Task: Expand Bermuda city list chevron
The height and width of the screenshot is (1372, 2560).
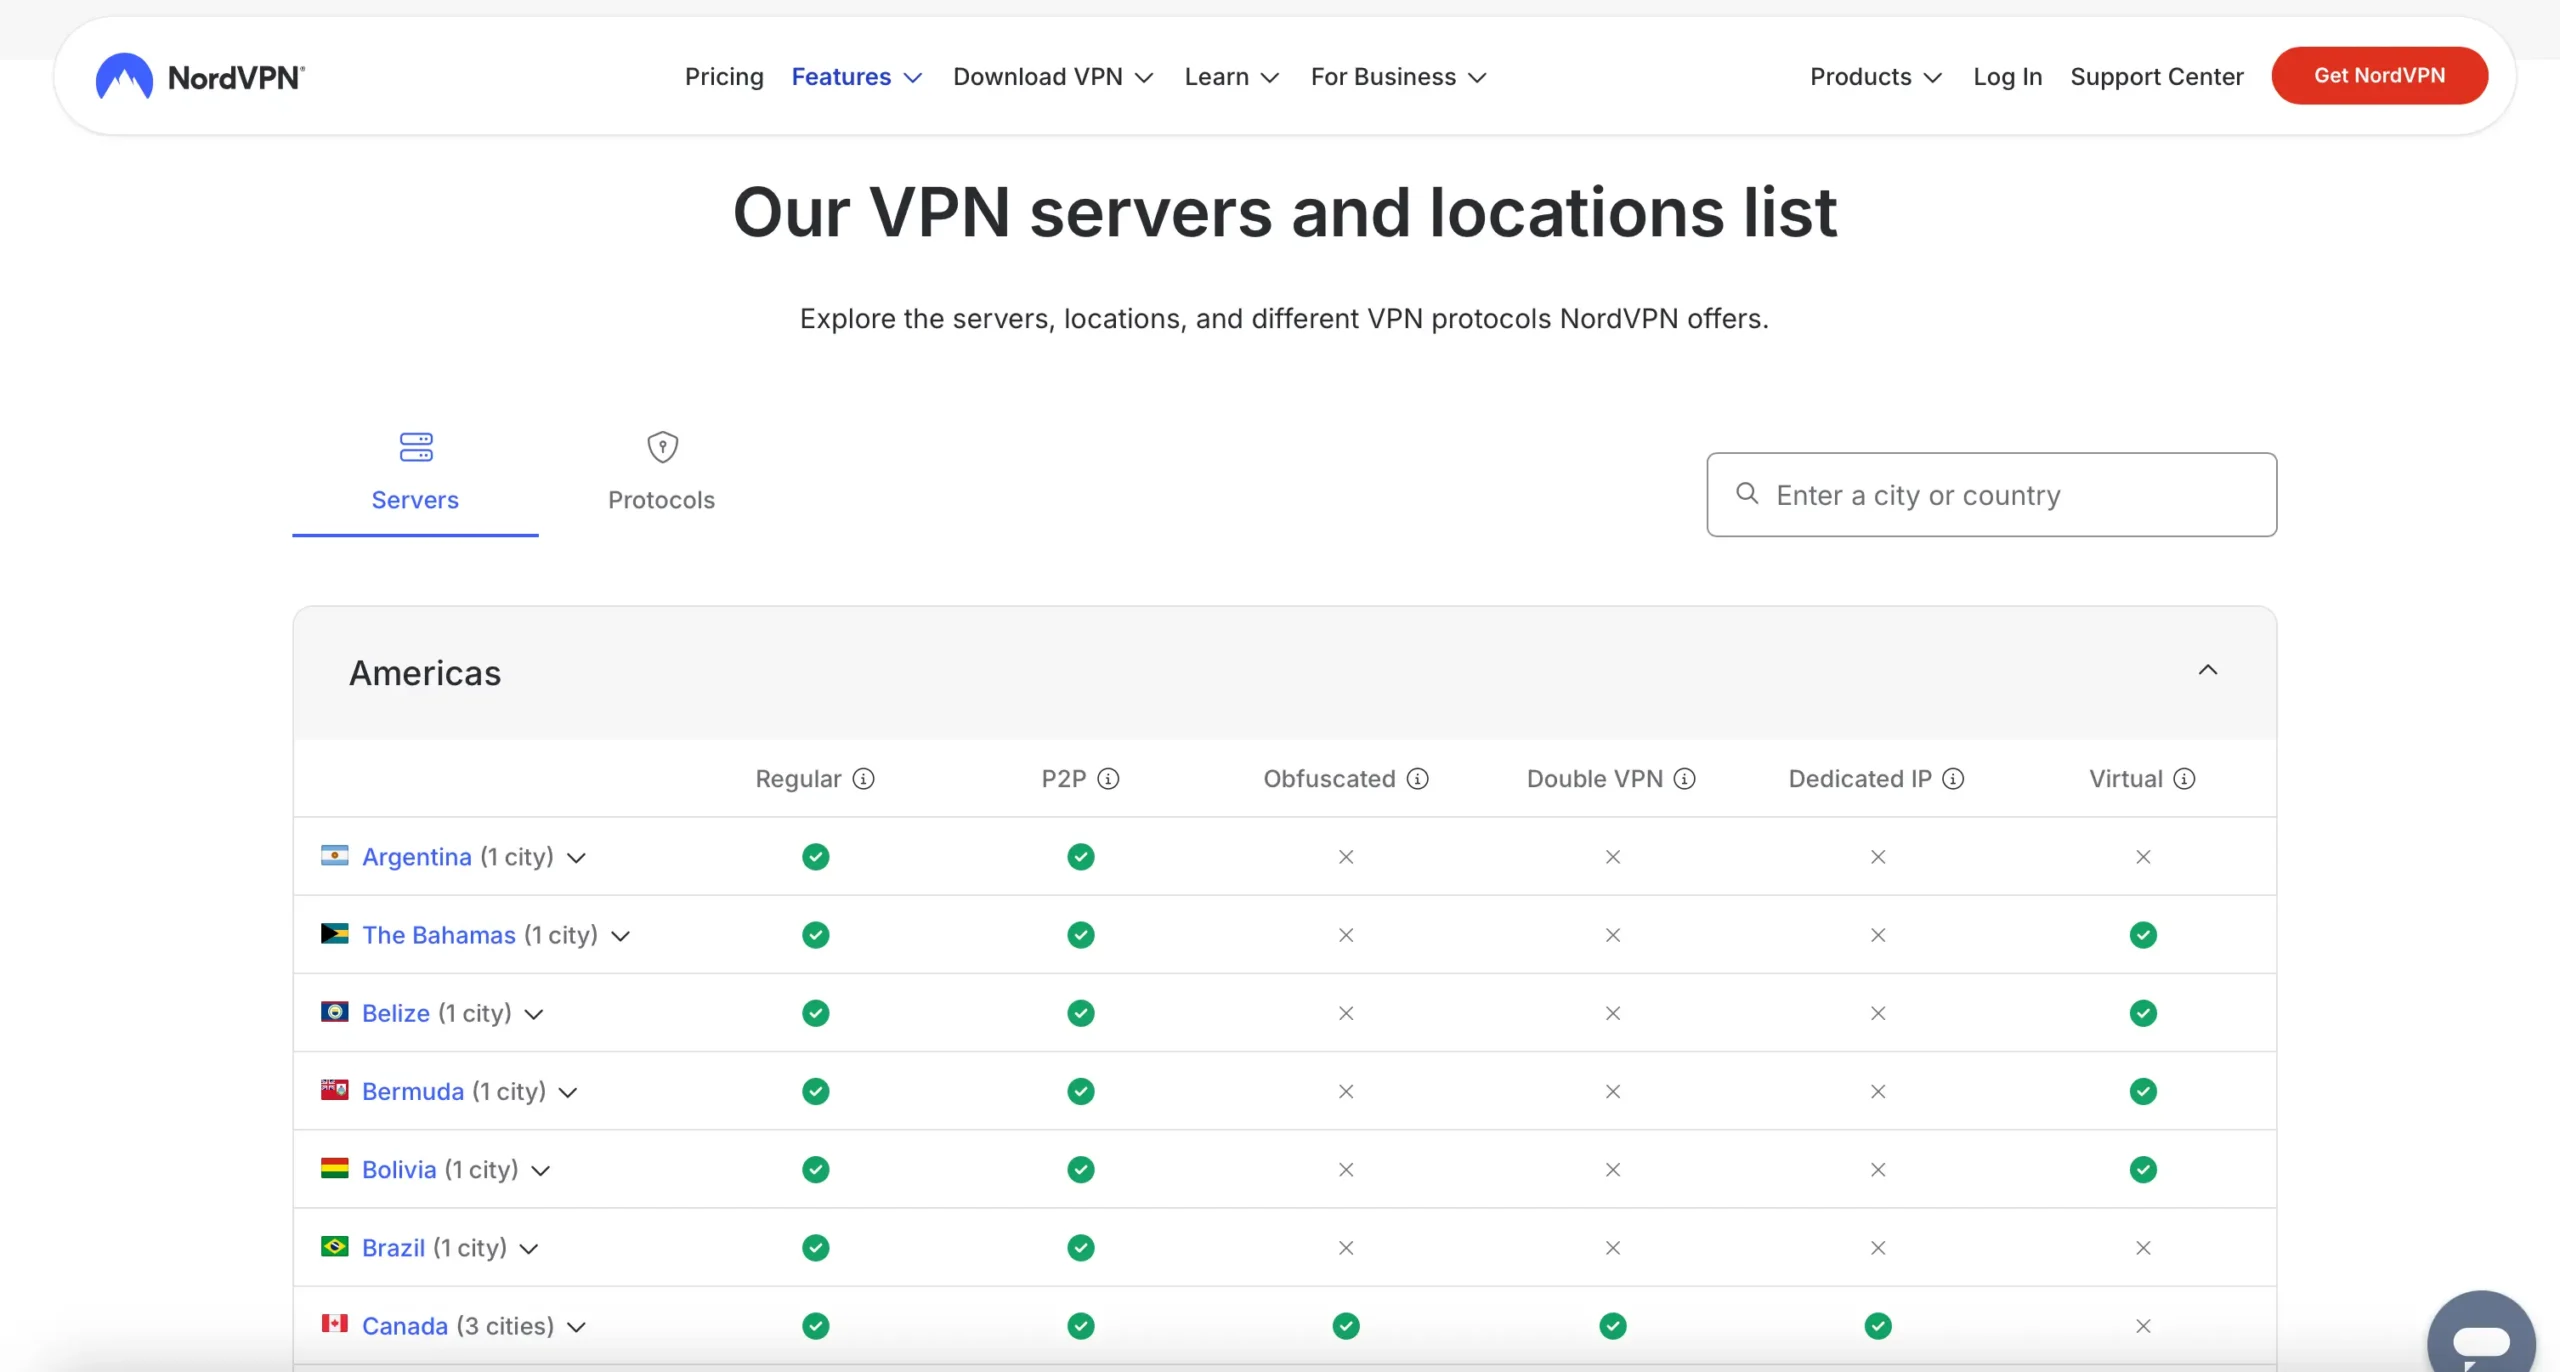Action: point(568,1092)
